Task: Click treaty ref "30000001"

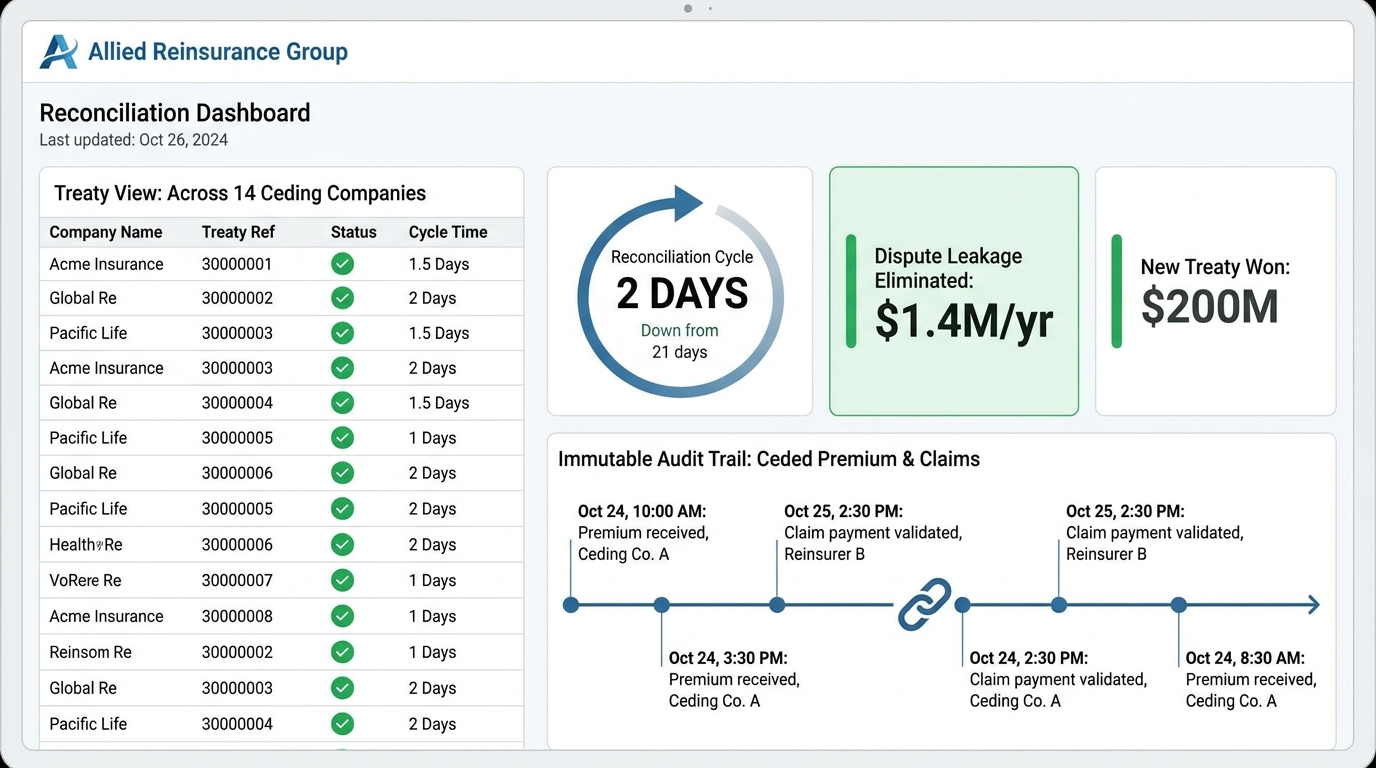Action: (237, 264)
